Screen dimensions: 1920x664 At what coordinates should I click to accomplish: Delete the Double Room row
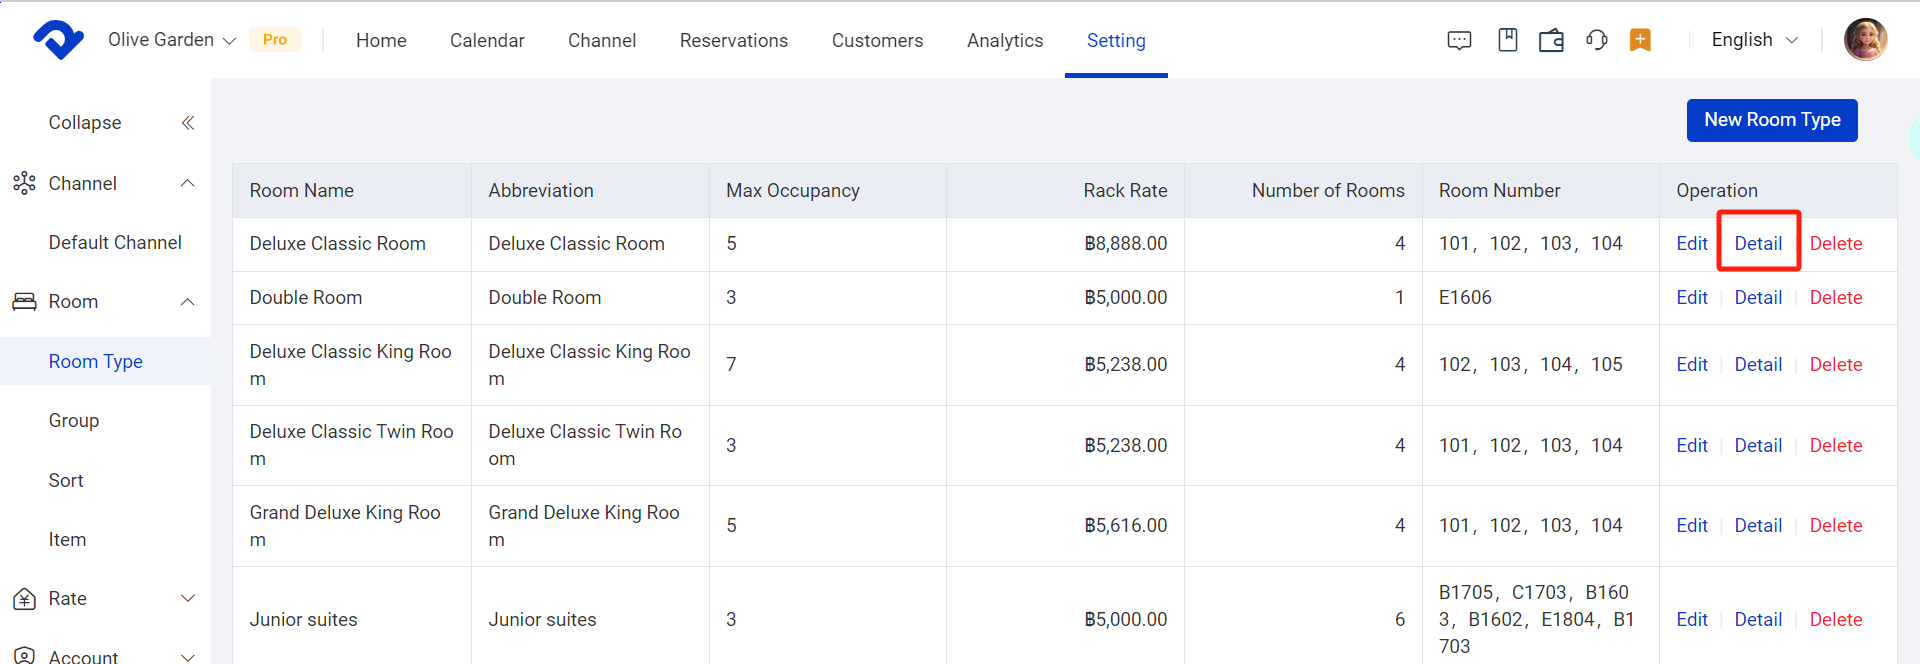click(1835, 297)
